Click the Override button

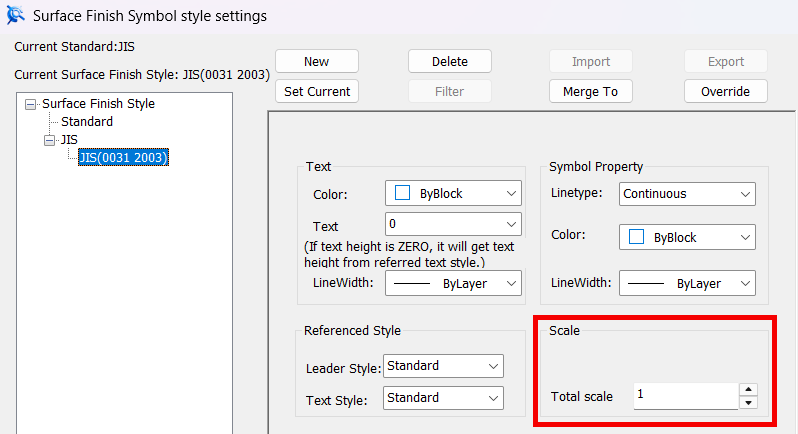[x=725, y=92]
